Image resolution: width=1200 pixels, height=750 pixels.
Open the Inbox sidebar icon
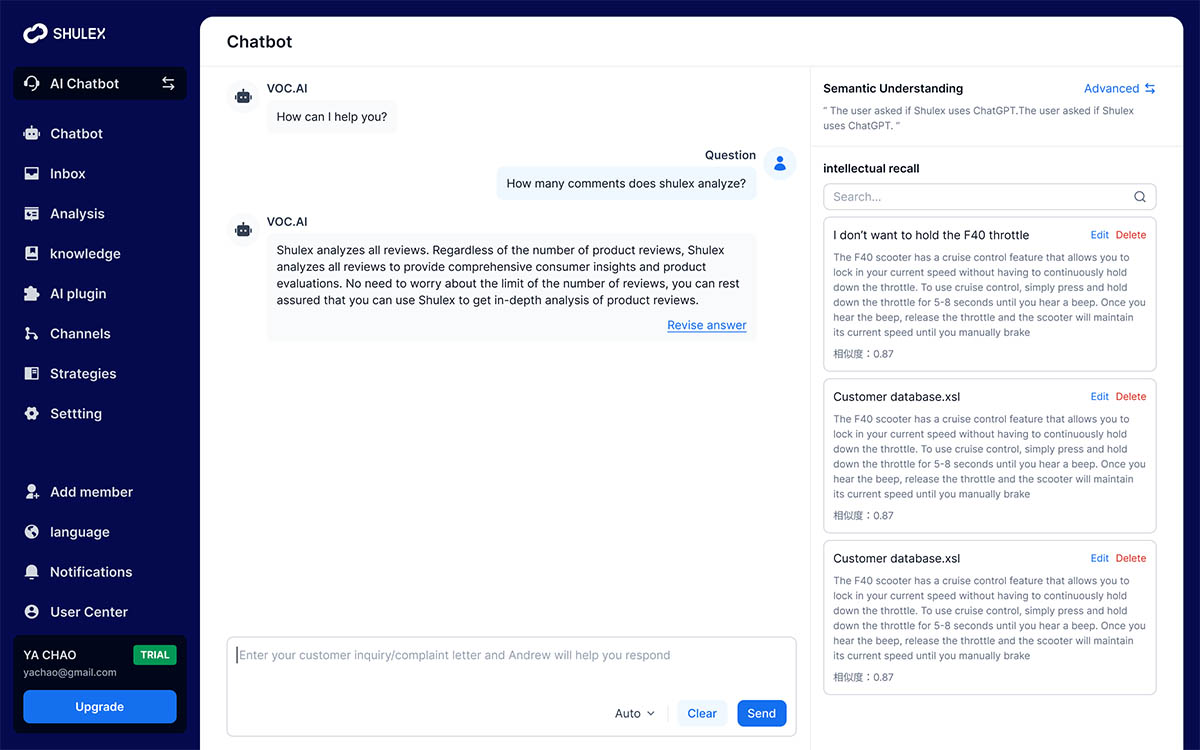pos(32,174)
